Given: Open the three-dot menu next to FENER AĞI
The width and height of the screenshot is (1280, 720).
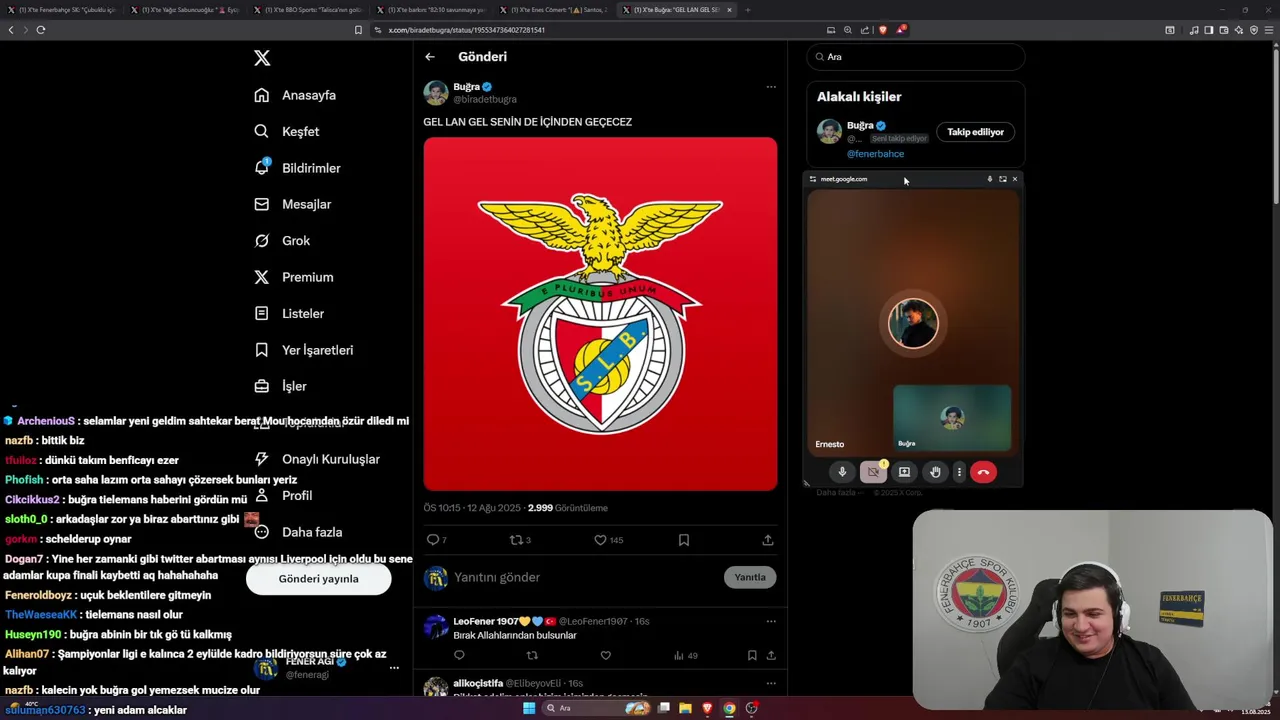Looking at the screenshot, I should [394, 667].
